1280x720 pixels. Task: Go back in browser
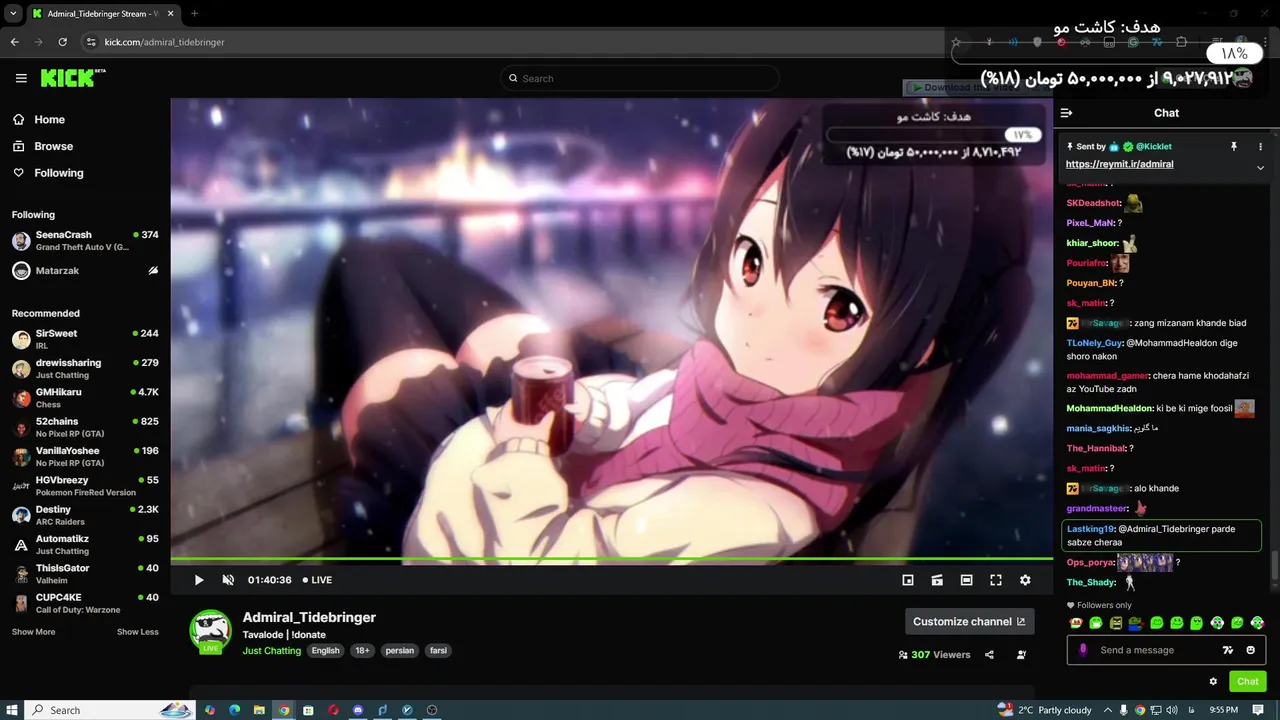coord(14,42)
